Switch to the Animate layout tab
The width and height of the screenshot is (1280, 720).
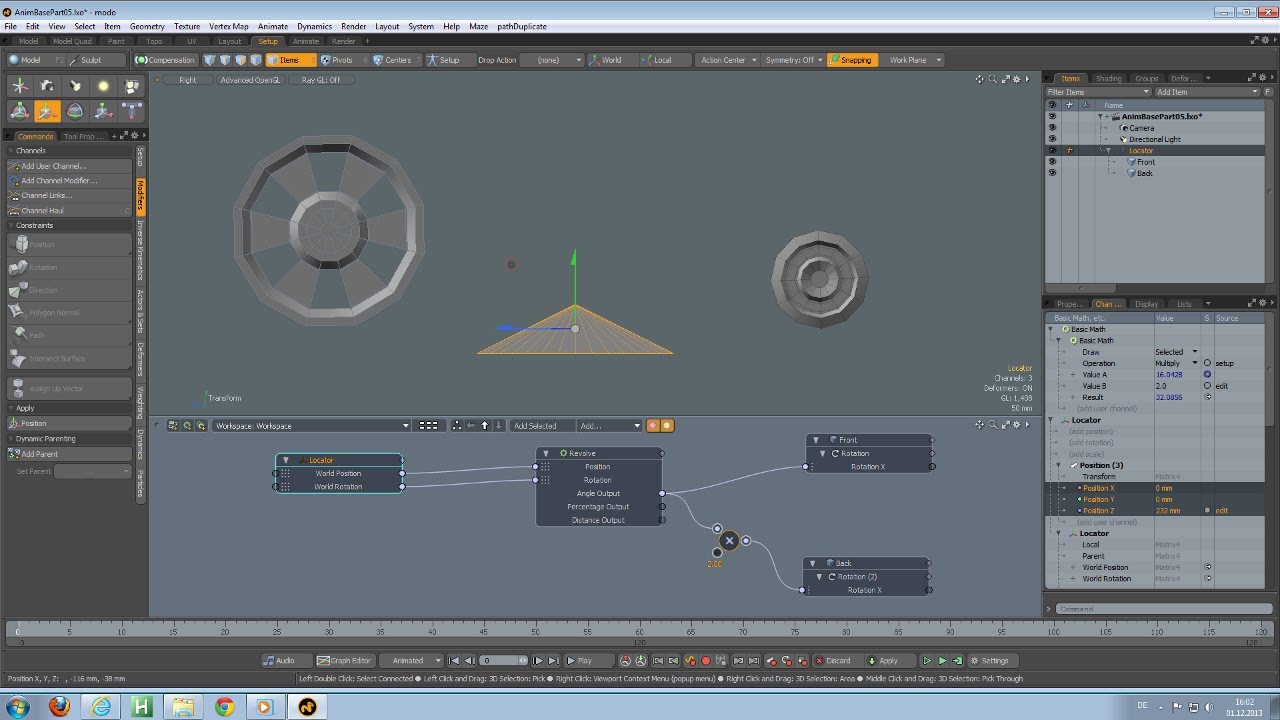click(x=306, y=41)
